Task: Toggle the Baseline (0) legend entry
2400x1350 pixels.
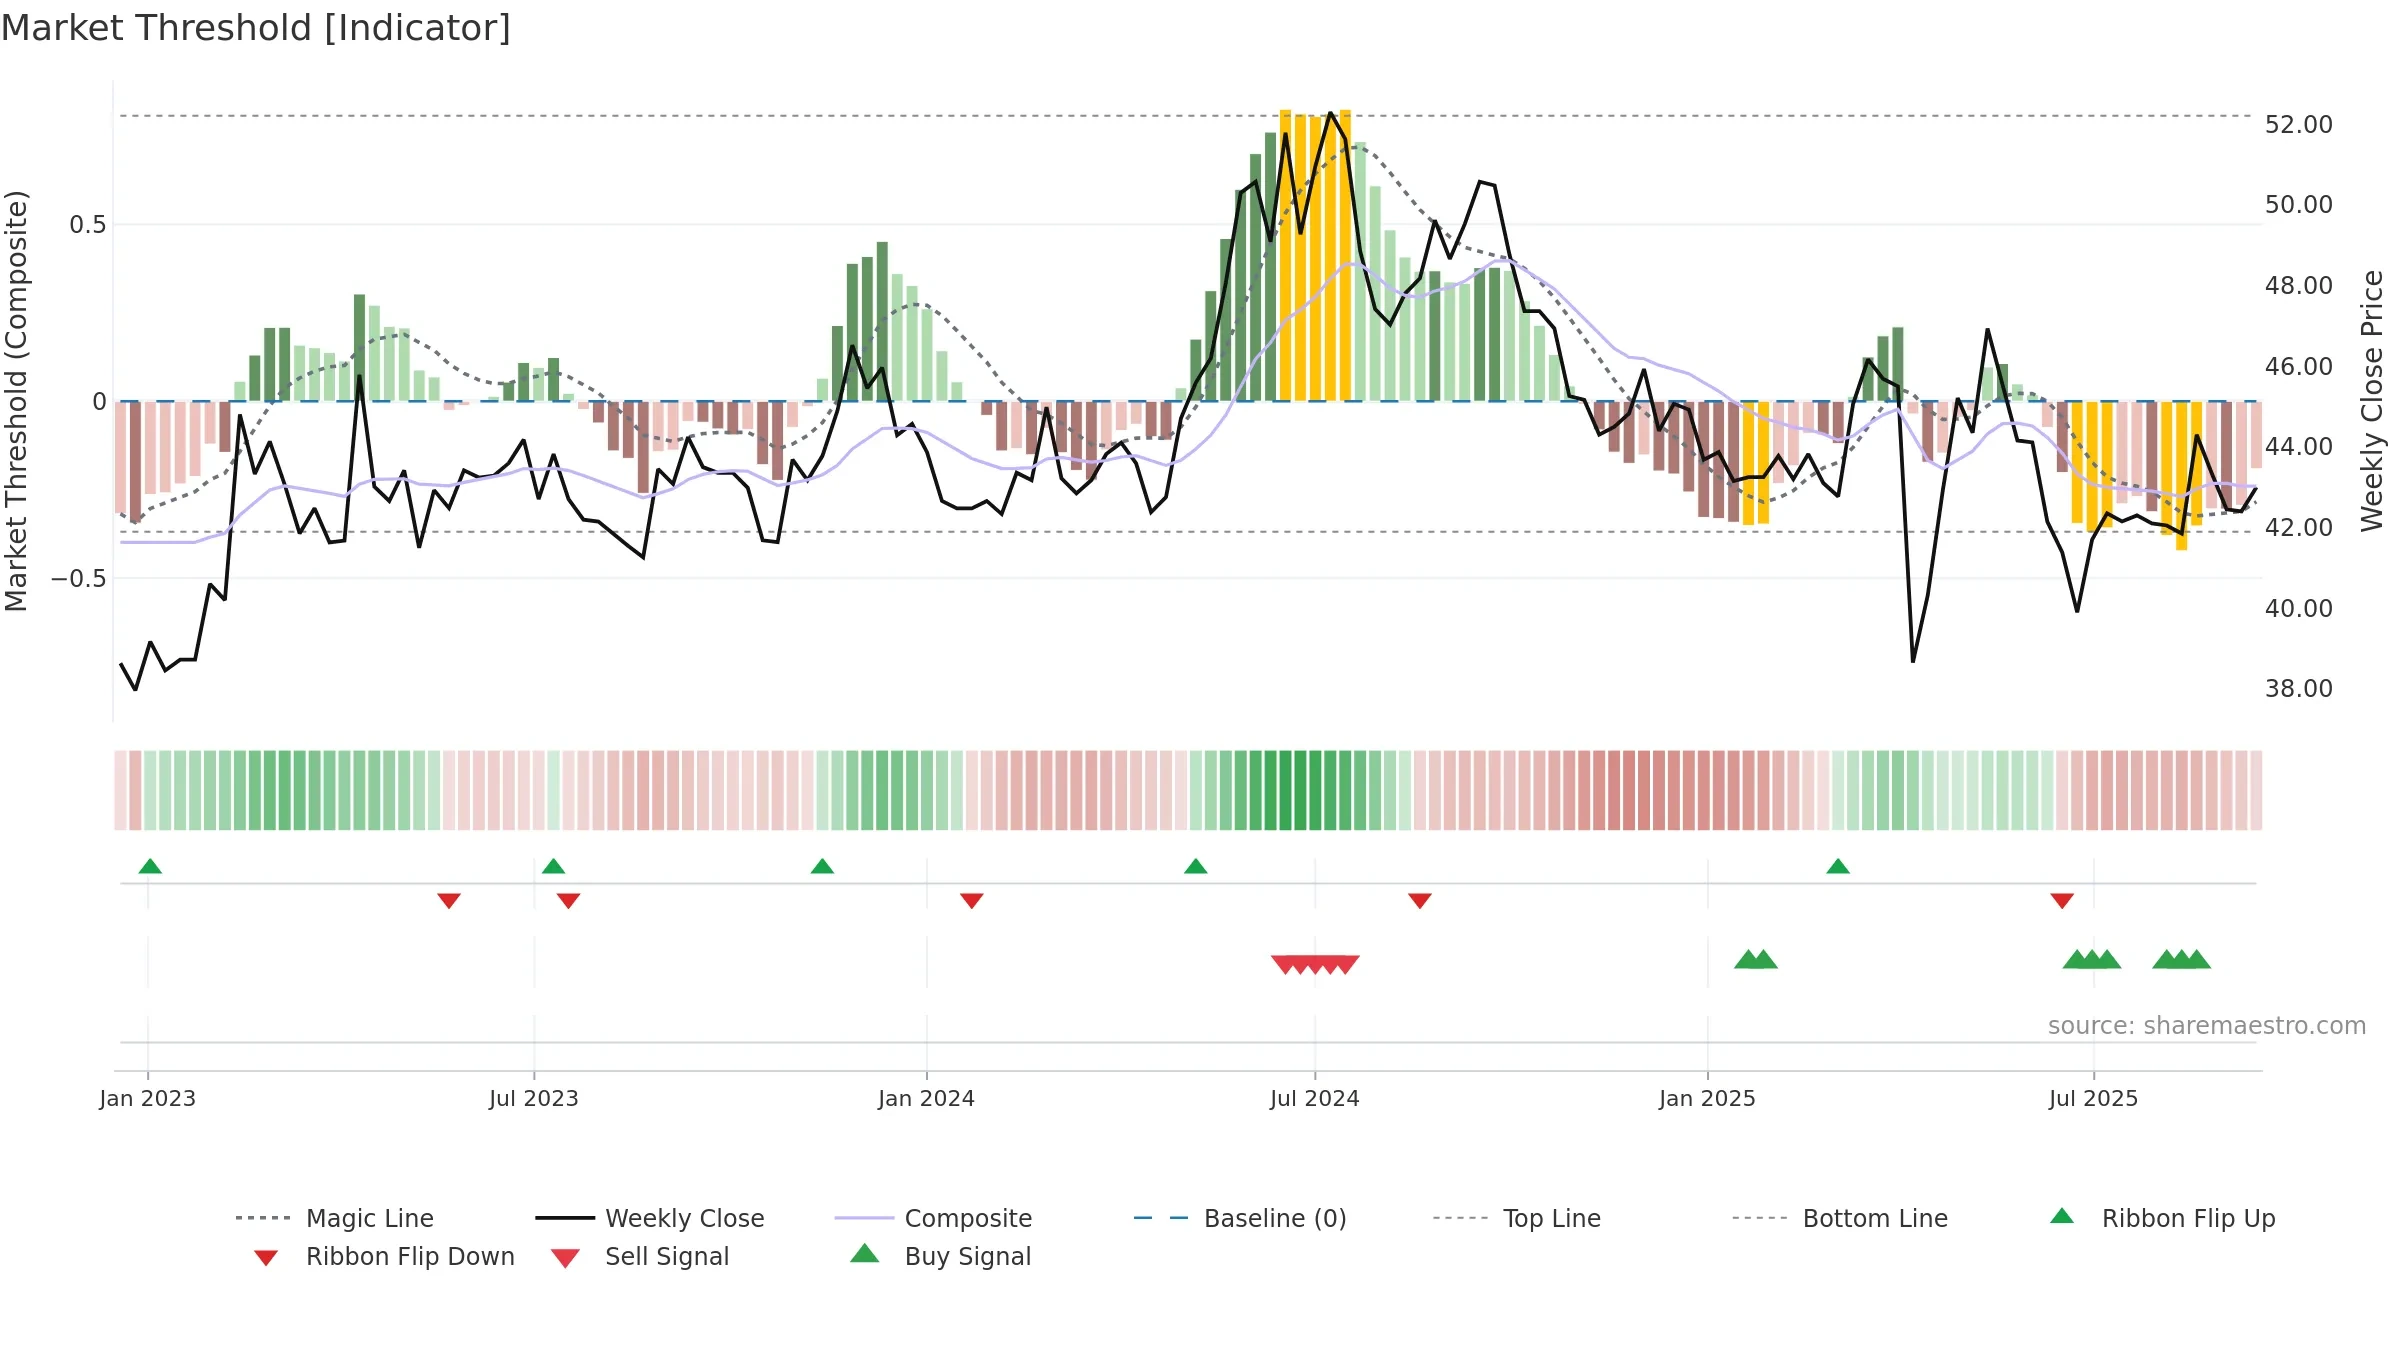Action: (x=1240, y=1218)
